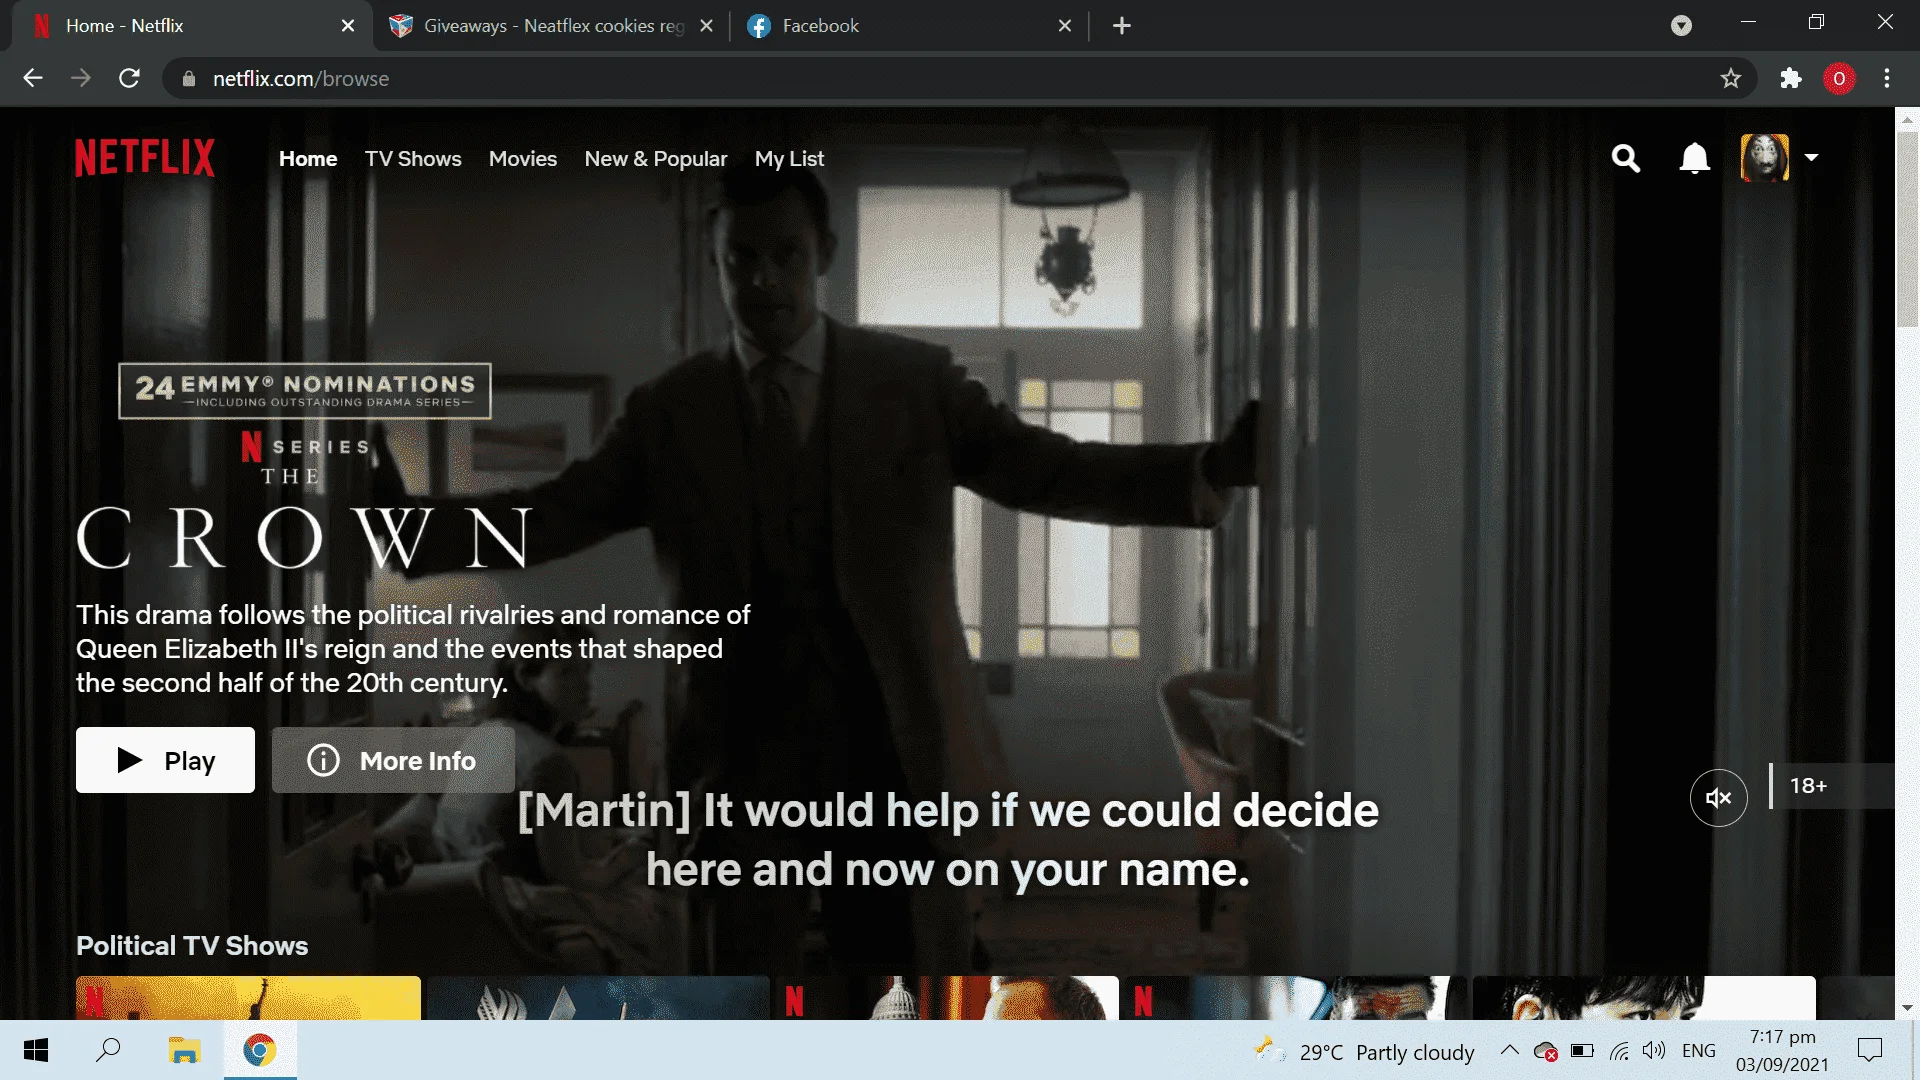Click the tray icon with red X badge
The height and width of the screenshot is (1080, 1920).
tap(1546, 1051)
